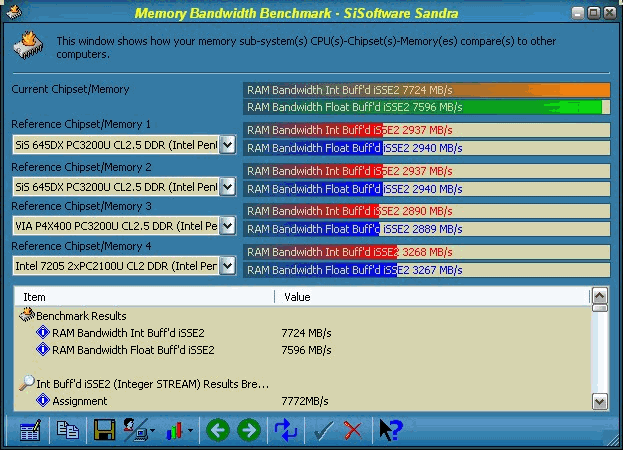Expand Reference Chipset/Memory 1 dropdown
Viewport: 623px width, 450px height.
(x=228, y=145)
